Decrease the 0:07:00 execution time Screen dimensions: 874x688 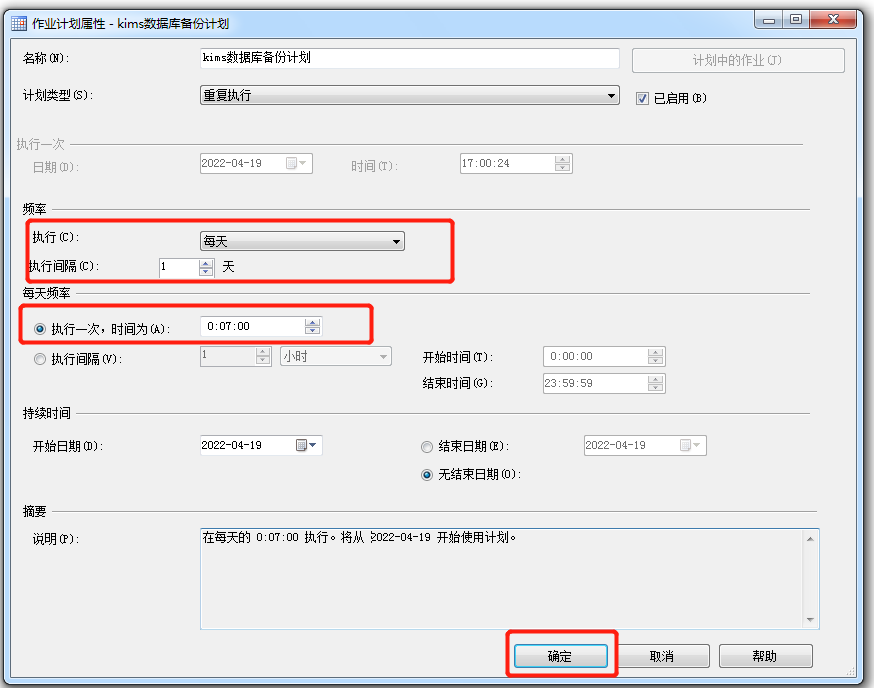(313, 331)
